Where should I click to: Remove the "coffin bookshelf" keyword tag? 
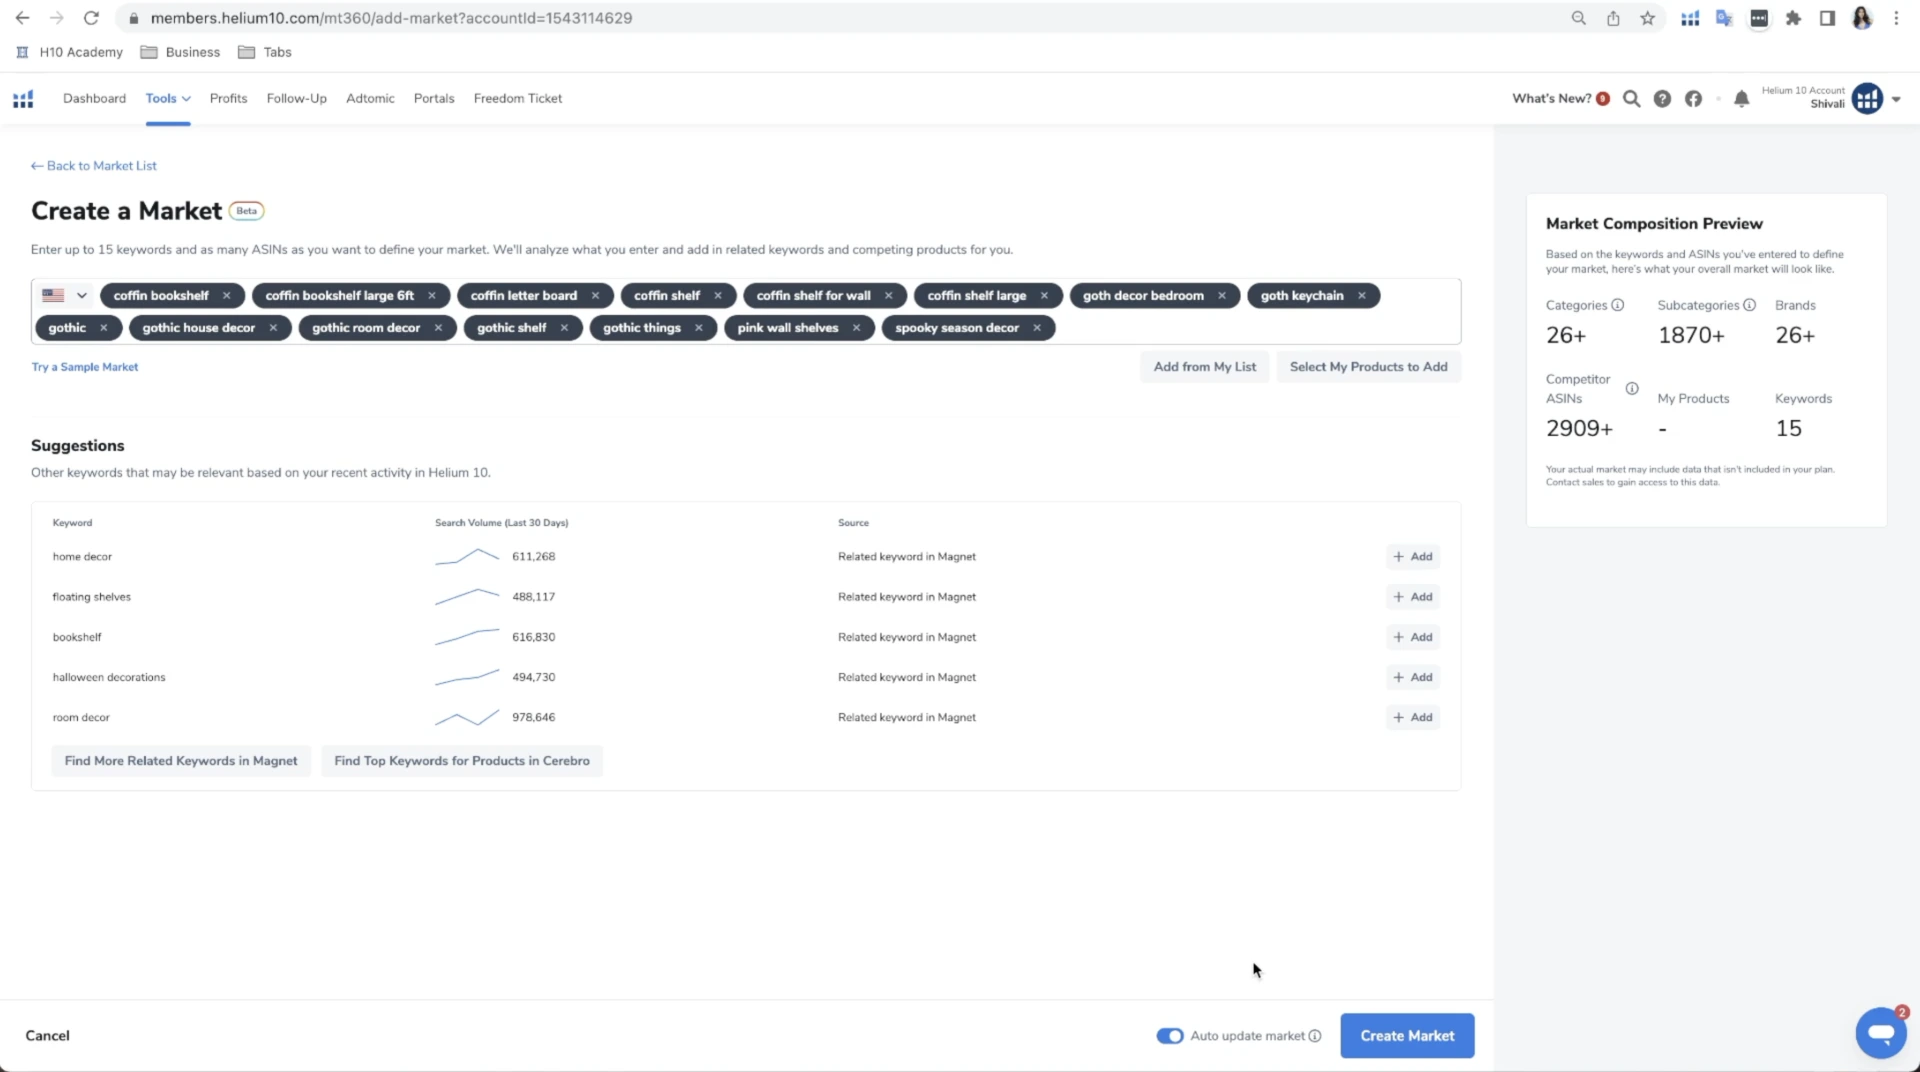(x=227, y=296)
